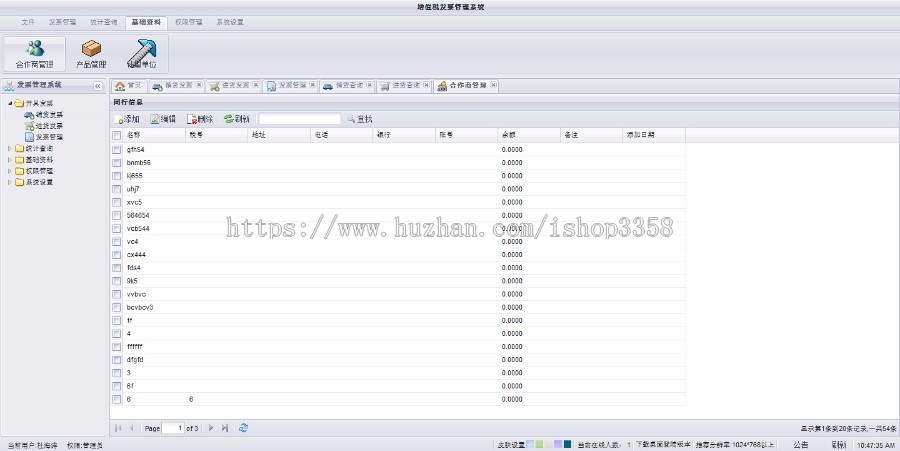Expand the 权限管理 tree folder arrow
This screenshot has width=900, height=451.
pos(10,171)
